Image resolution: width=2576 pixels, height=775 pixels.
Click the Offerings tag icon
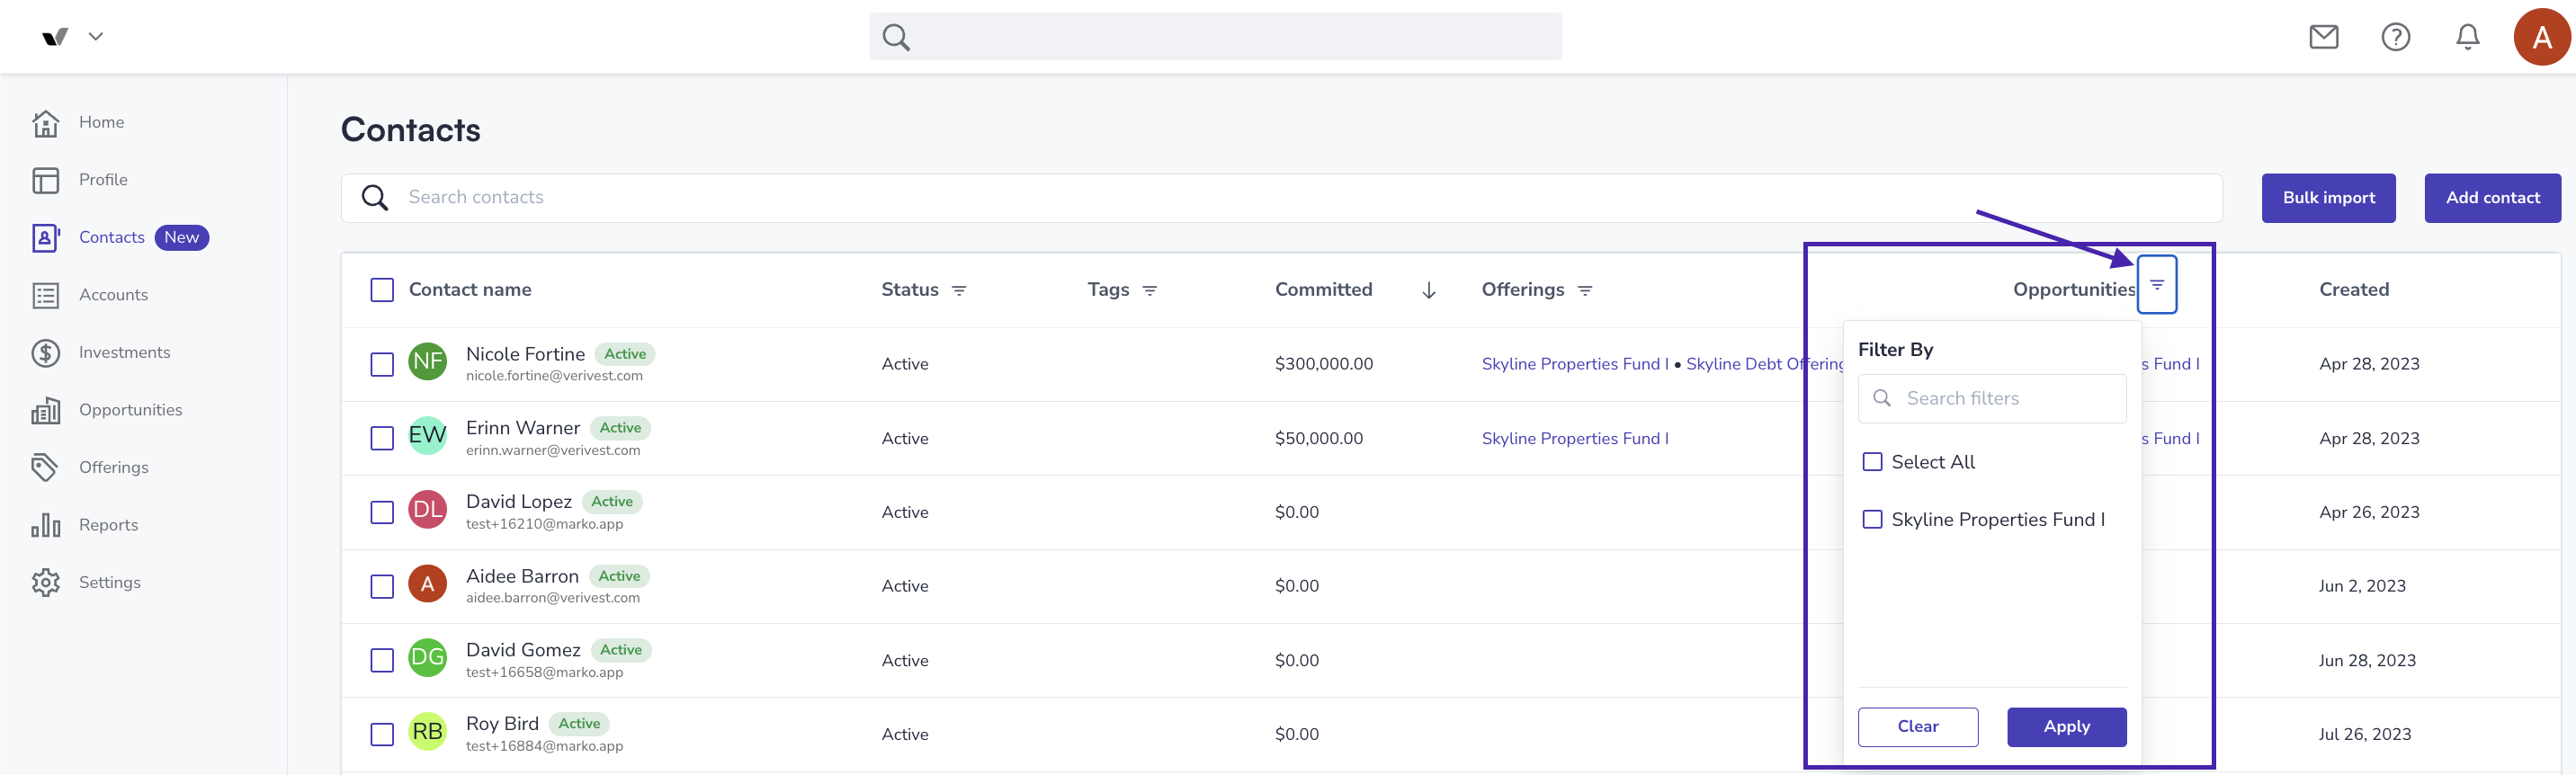(x=45, y=467)
